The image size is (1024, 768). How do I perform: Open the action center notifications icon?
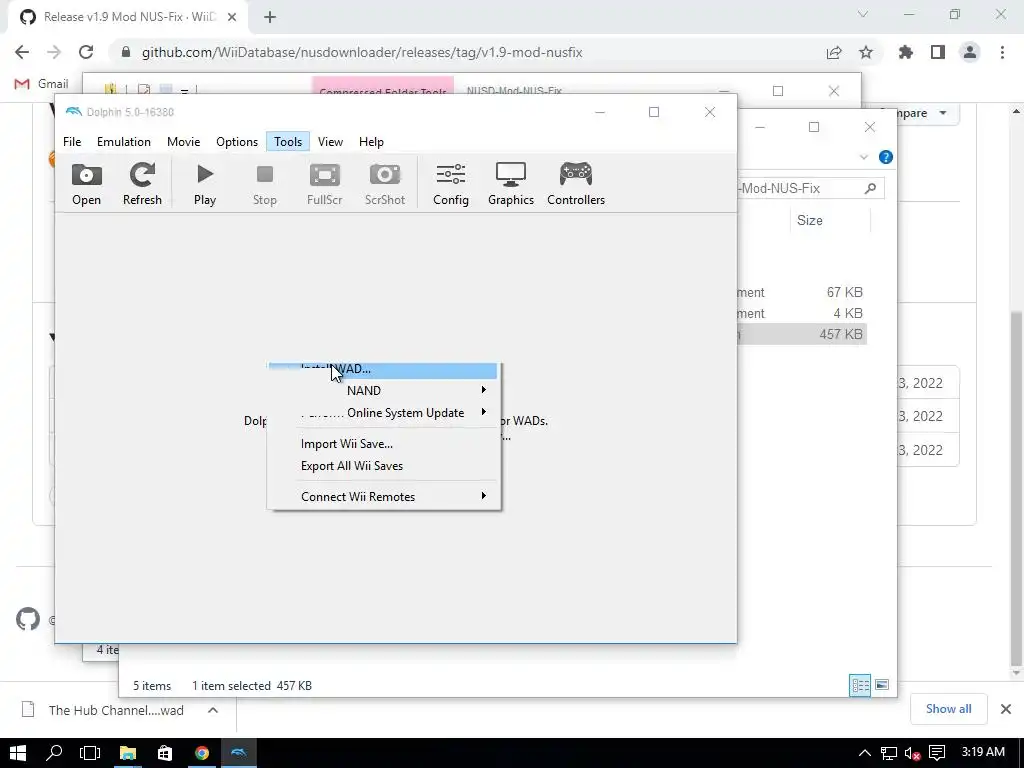click(937, 753)
